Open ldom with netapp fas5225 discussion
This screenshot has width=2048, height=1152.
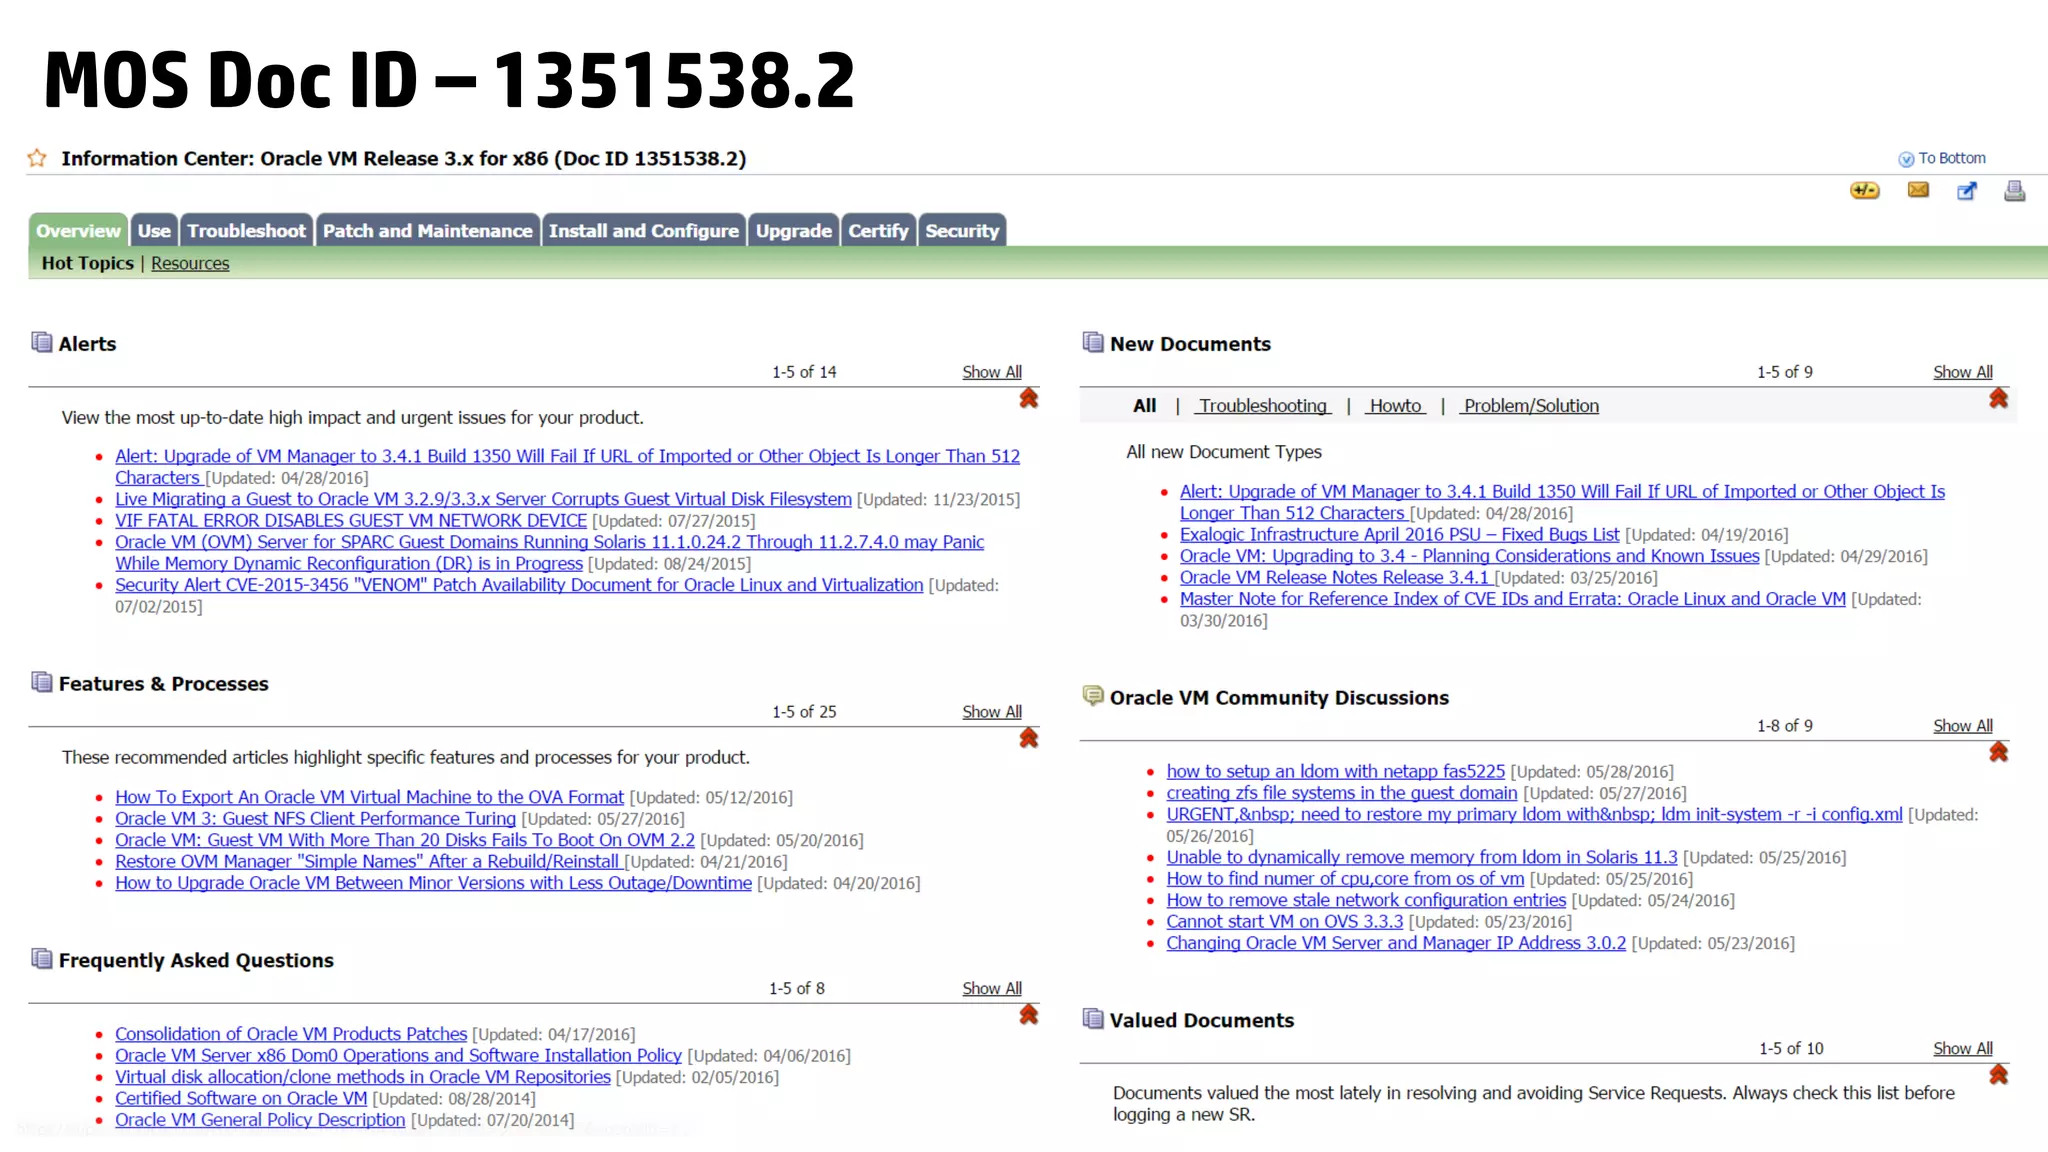click(1335, 772)
